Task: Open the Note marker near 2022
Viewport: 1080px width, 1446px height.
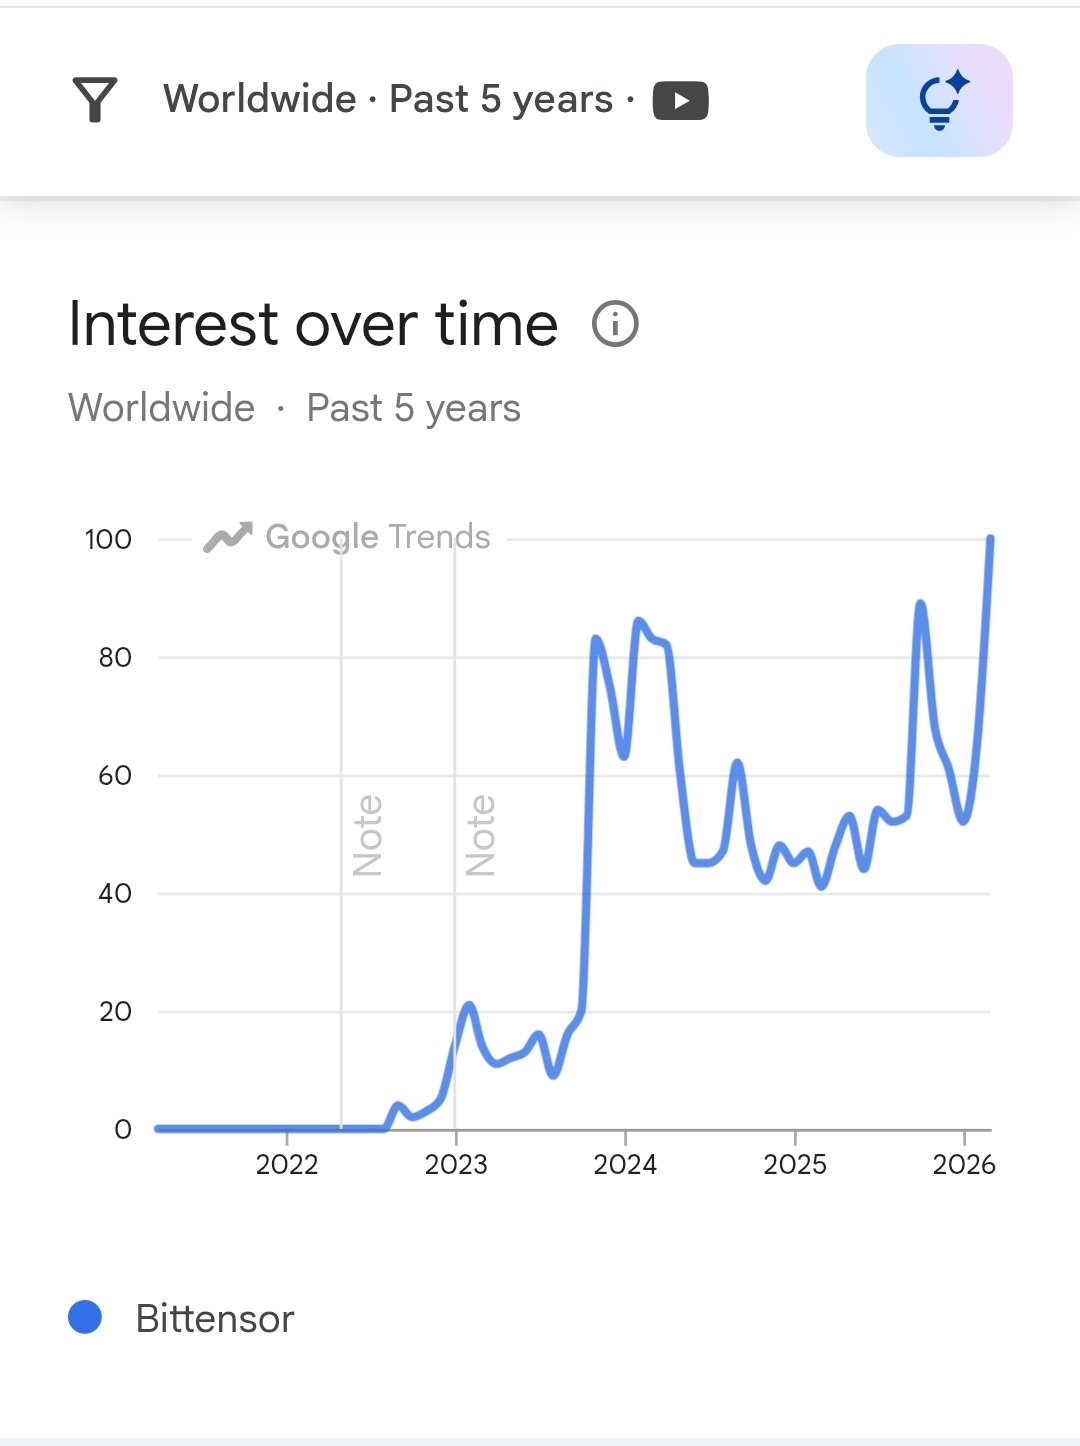Action: click(367, 835)
